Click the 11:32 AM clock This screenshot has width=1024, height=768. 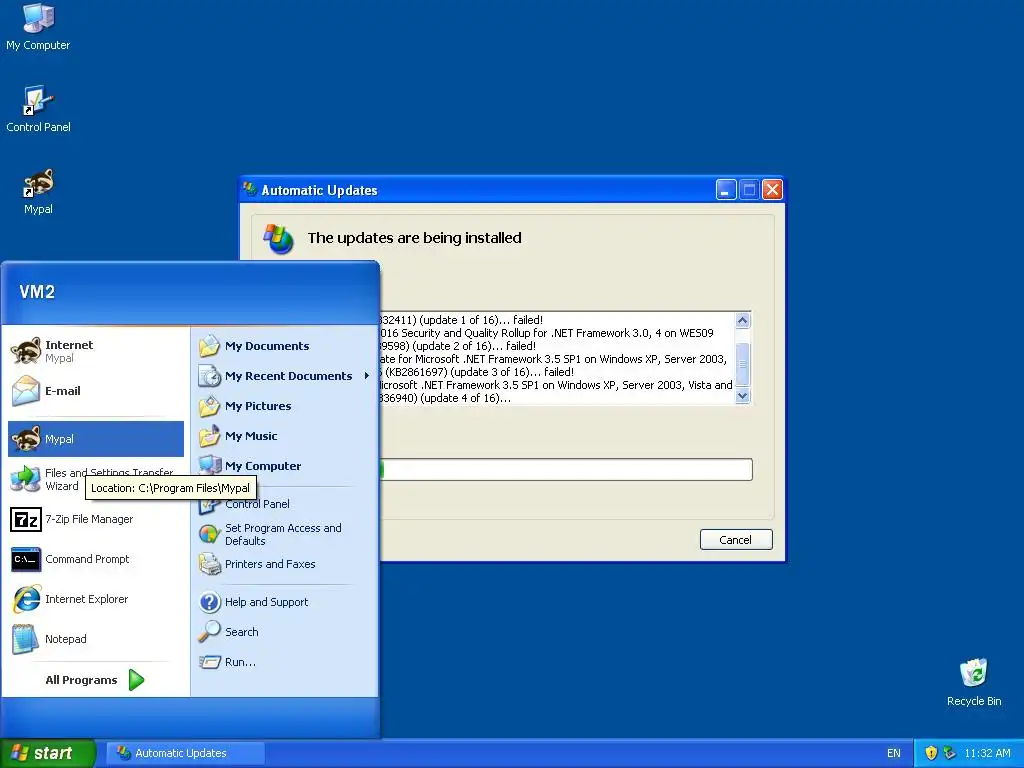point(987,753)
